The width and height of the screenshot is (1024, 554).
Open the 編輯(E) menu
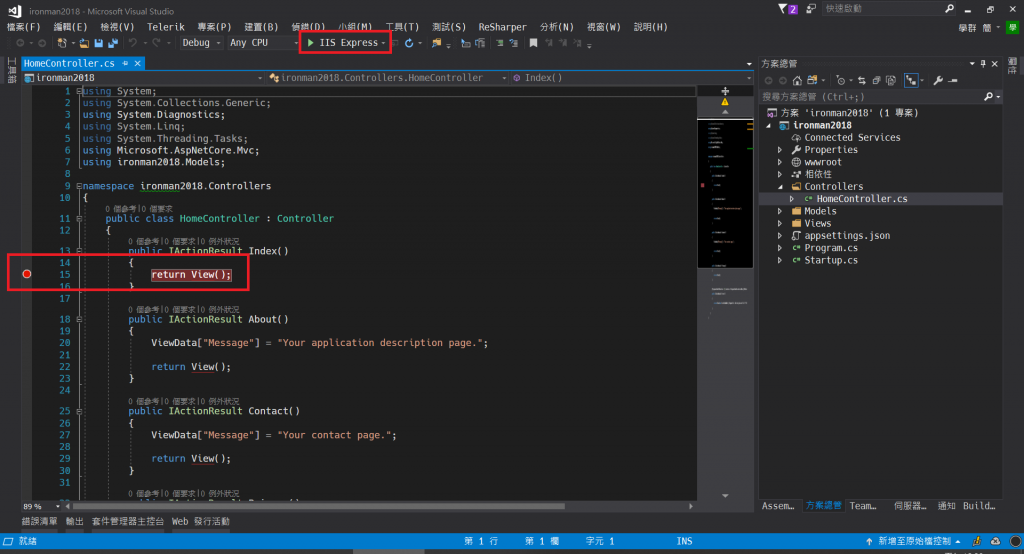70,27
